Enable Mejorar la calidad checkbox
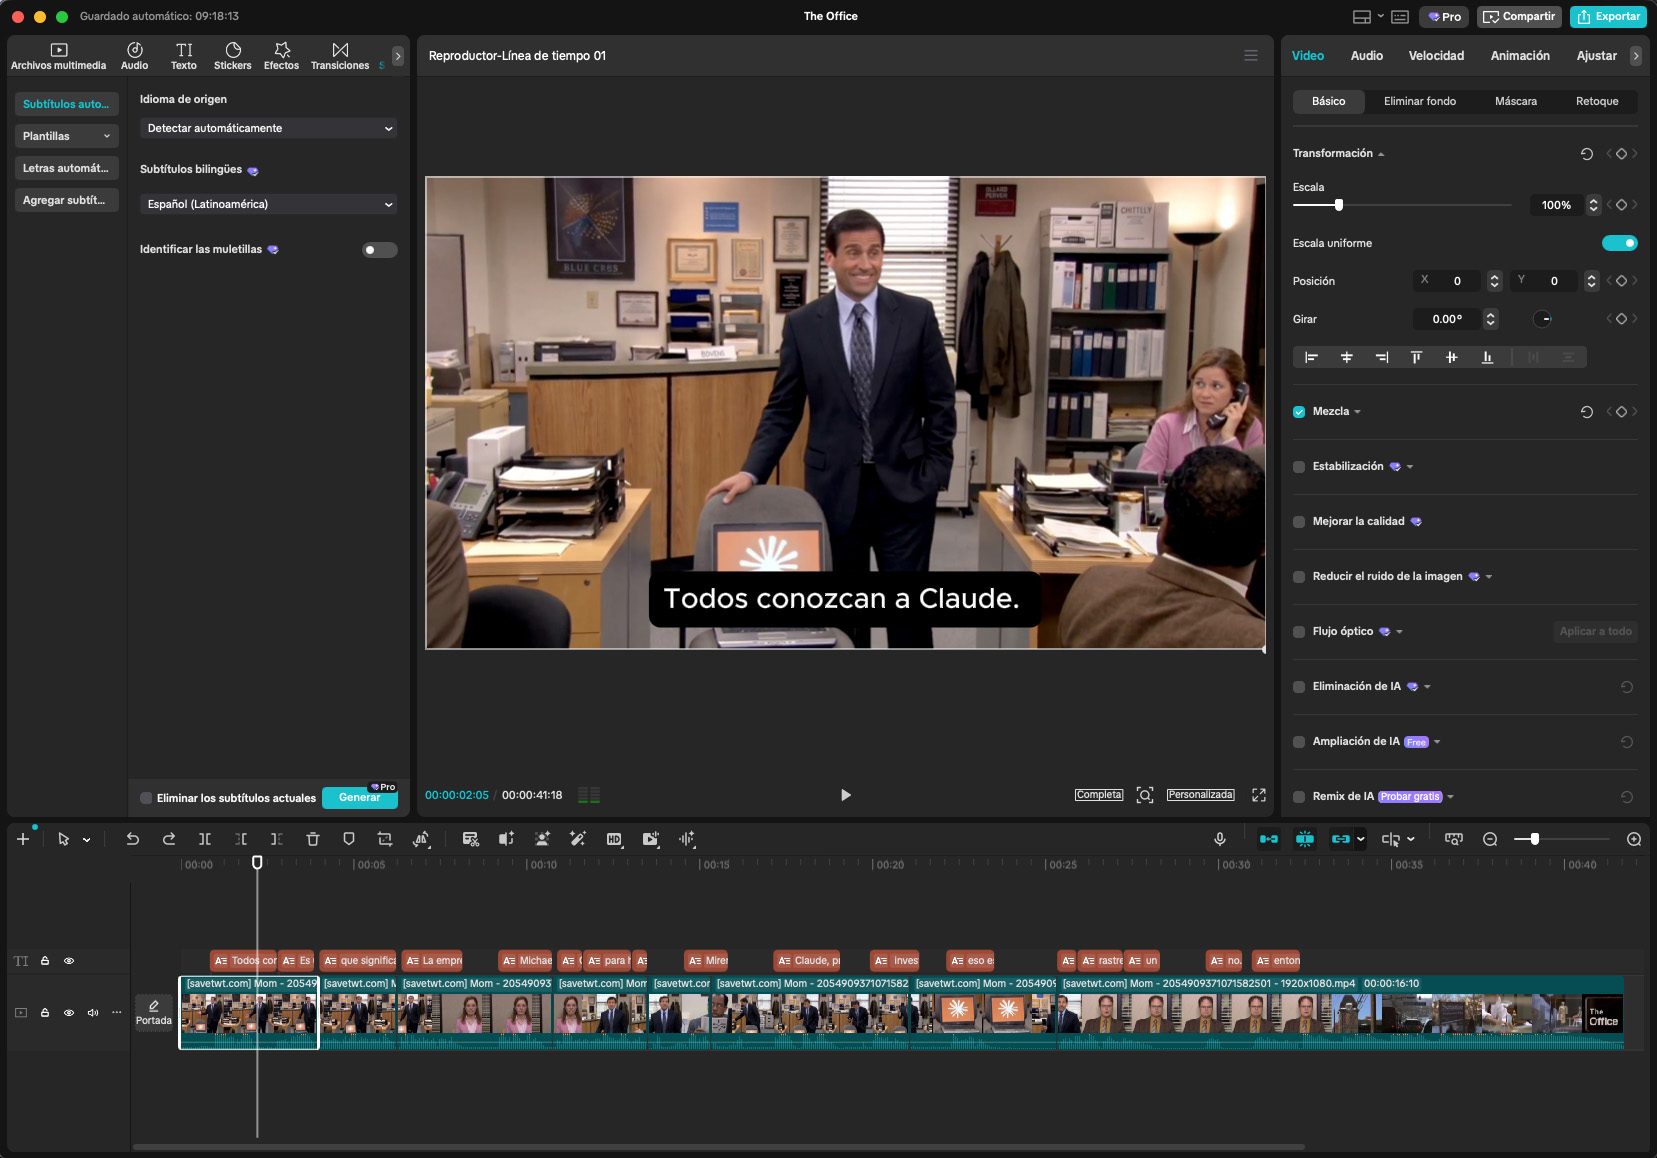This screenshot has height=1158, width=1657. pyautogui.click(x=1299, y=522)
